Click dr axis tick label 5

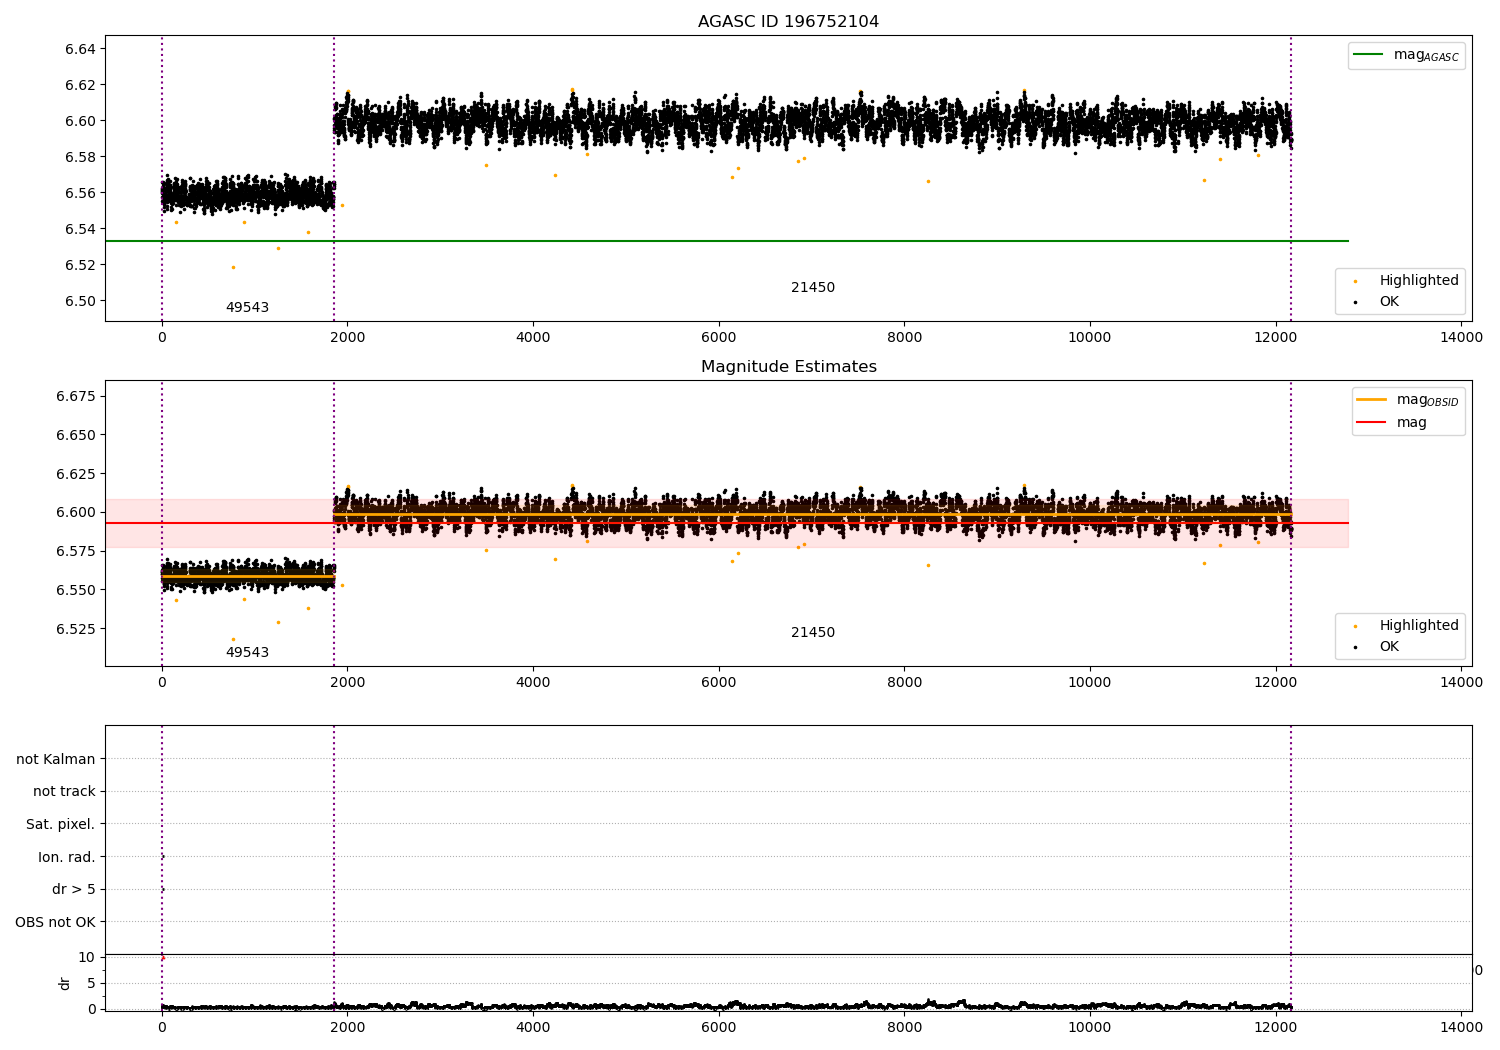[91, 983]
